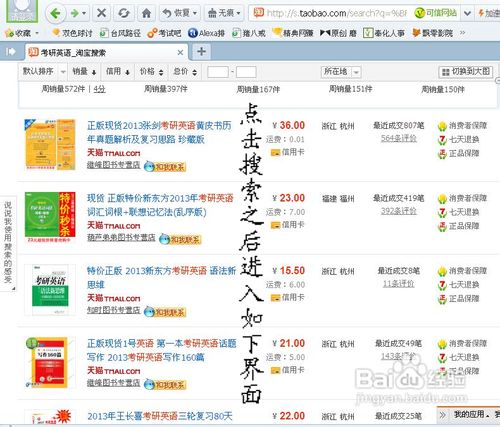Open the 原创 磨 bookmark

click(338, 33)
